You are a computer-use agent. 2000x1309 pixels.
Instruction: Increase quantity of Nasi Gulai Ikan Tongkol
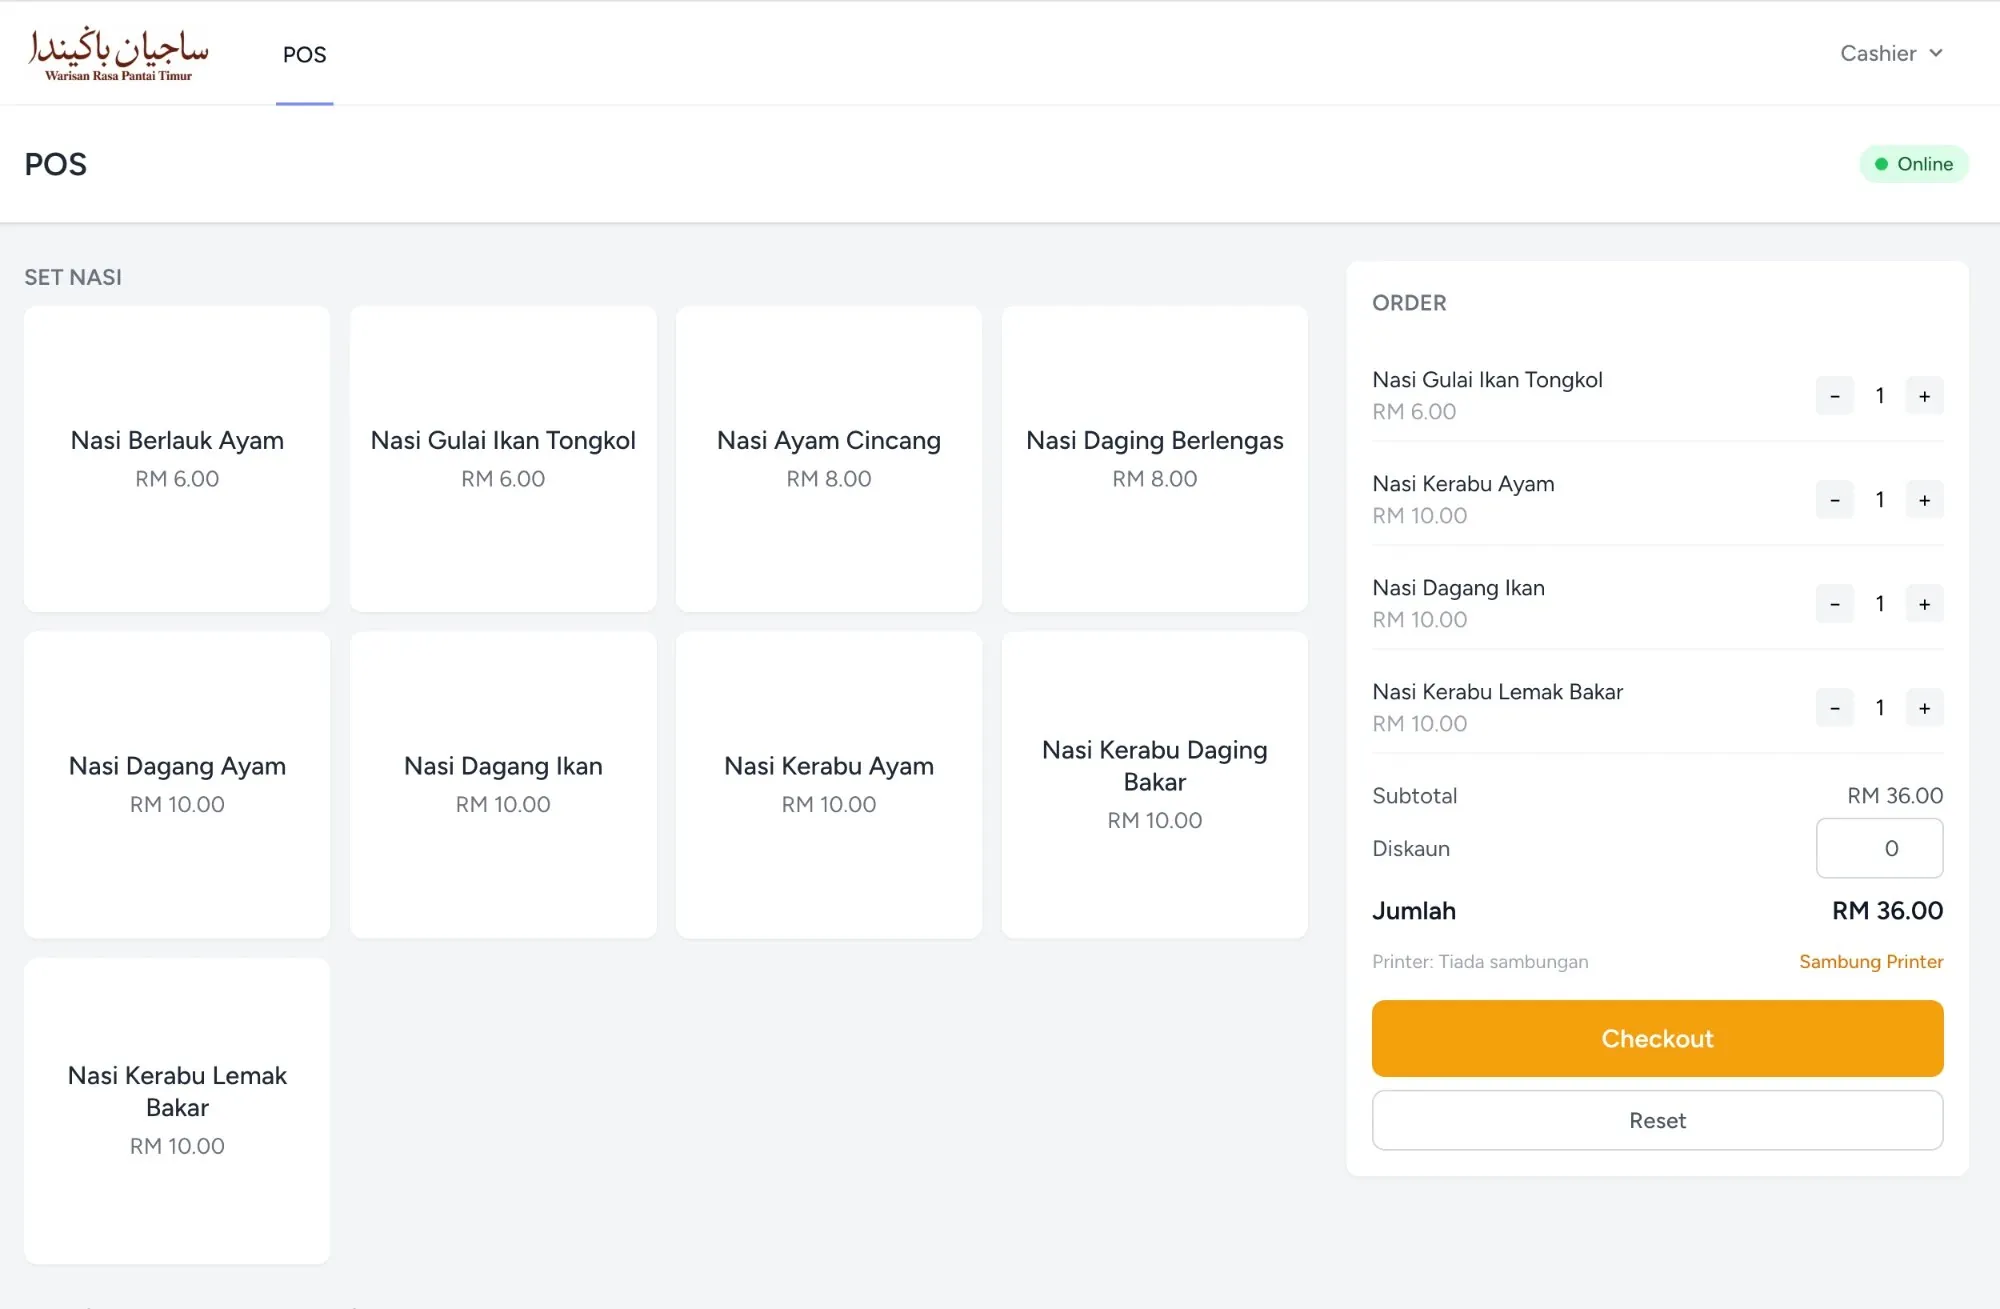pyautogui.click(x=1924, y=396)
